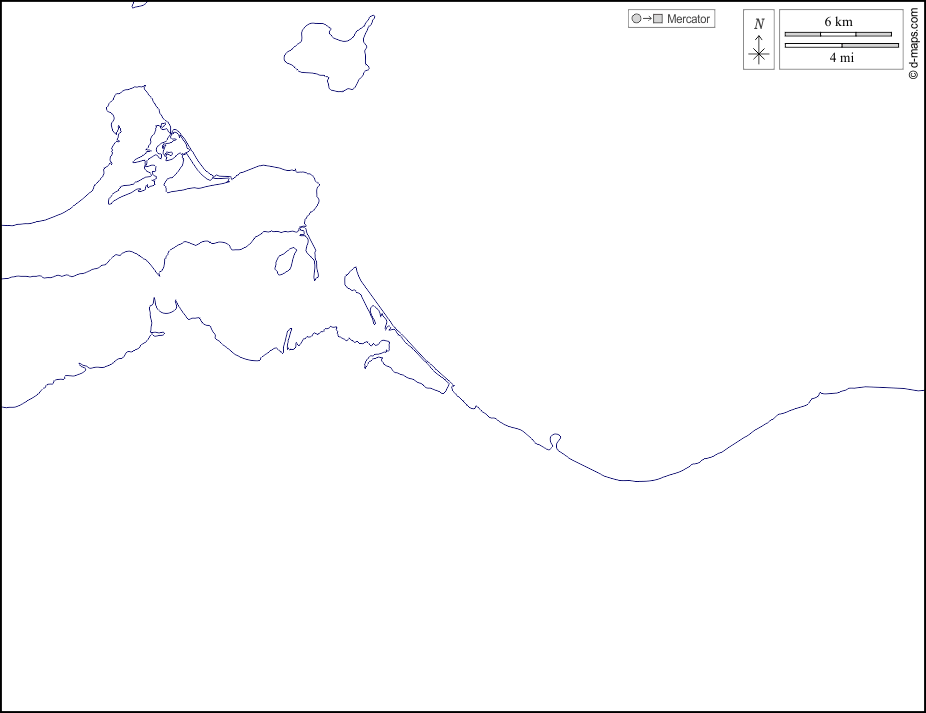
Task: Click the gray square in projection legend
Action: click(x=658, y=19)
